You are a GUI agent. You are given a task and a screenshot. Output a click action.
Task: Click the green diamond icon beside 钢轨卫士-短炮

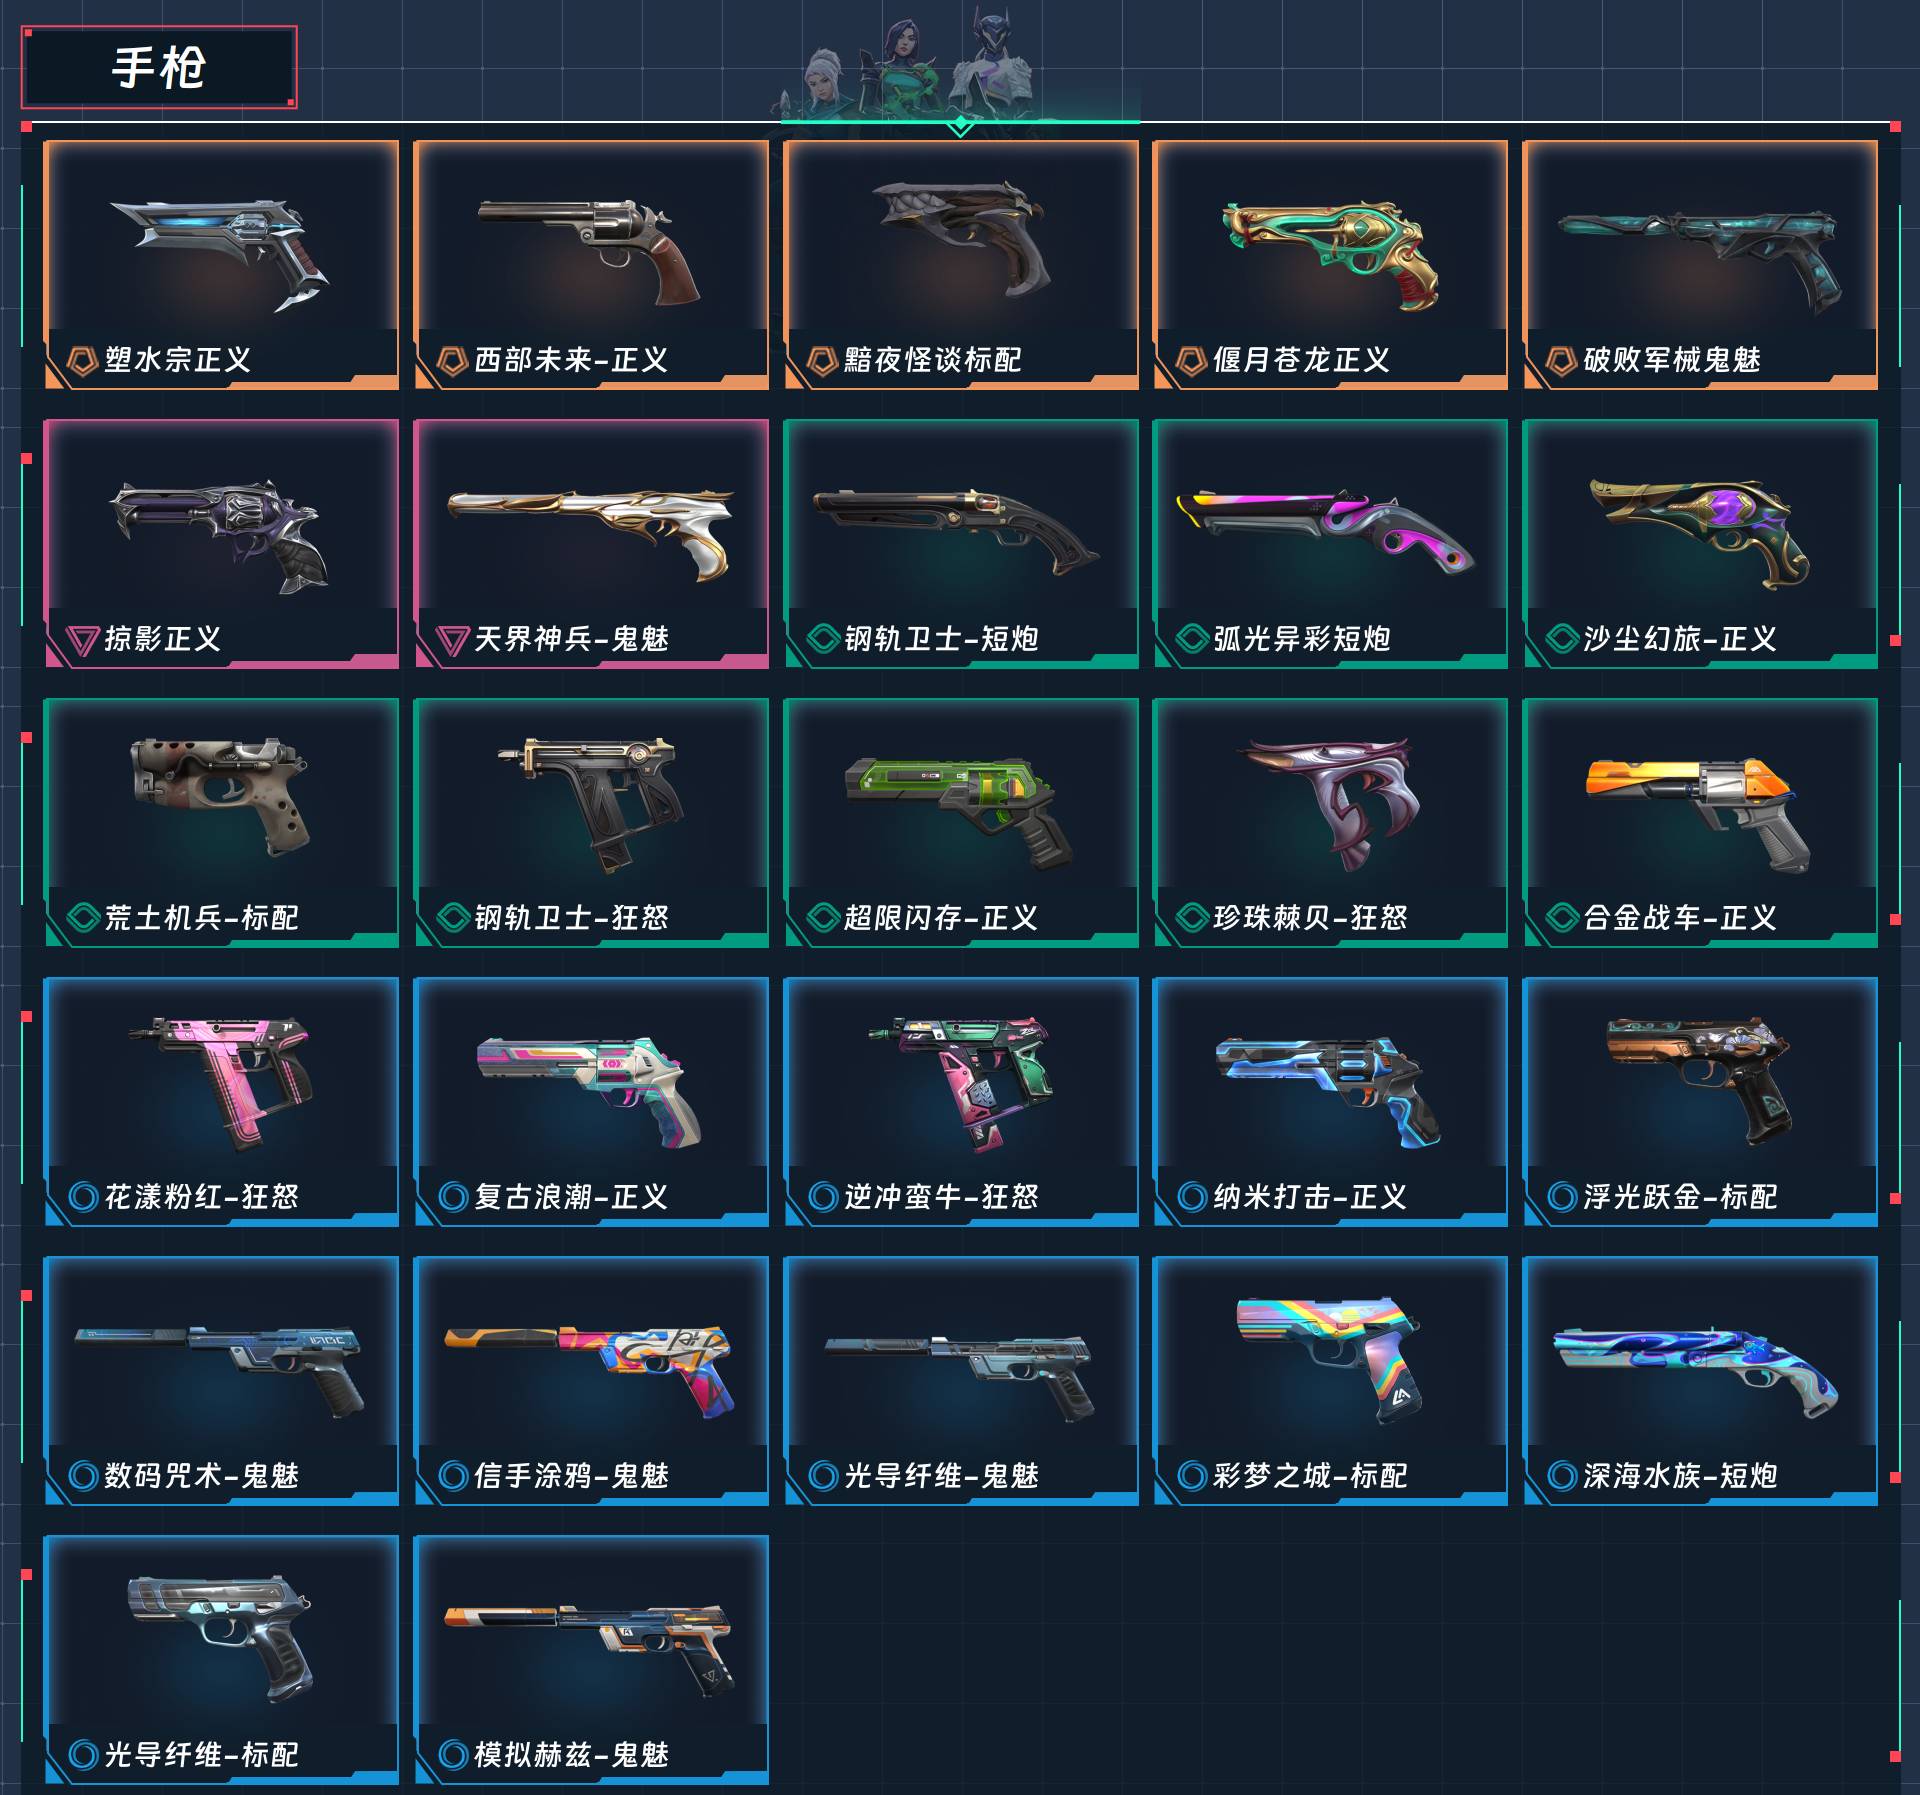(x=822, y=638)
